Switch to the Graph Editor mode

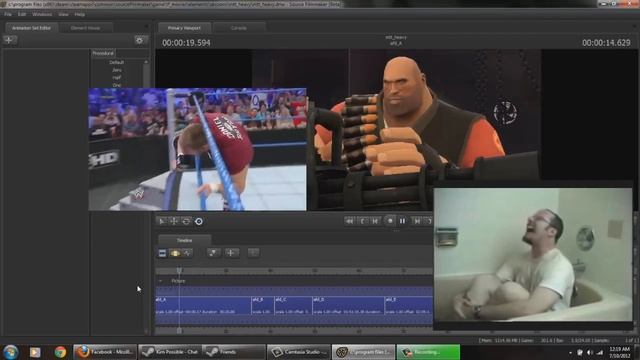[x=187, y=253]
